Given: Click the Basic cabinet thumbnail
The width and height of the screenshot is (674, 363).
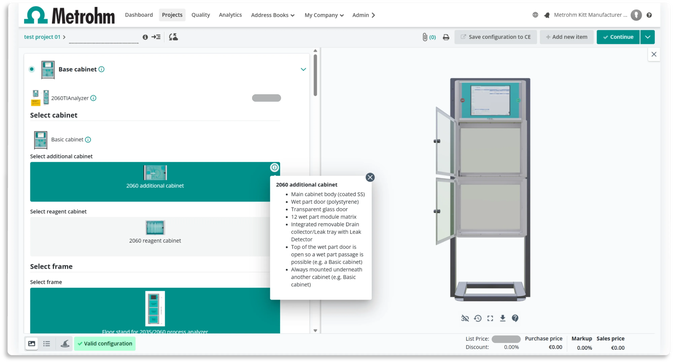Looking at the screenshot, I should (x=40, y=140).
